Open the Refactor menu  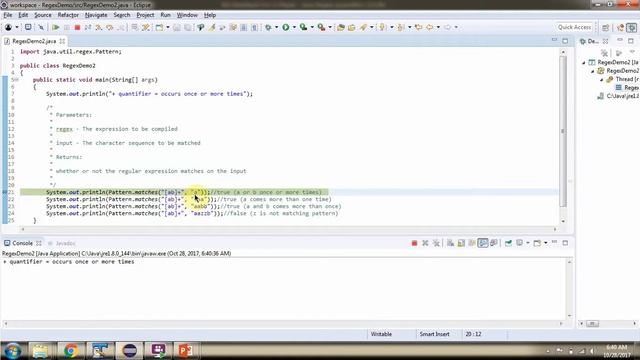pos(68,15)
